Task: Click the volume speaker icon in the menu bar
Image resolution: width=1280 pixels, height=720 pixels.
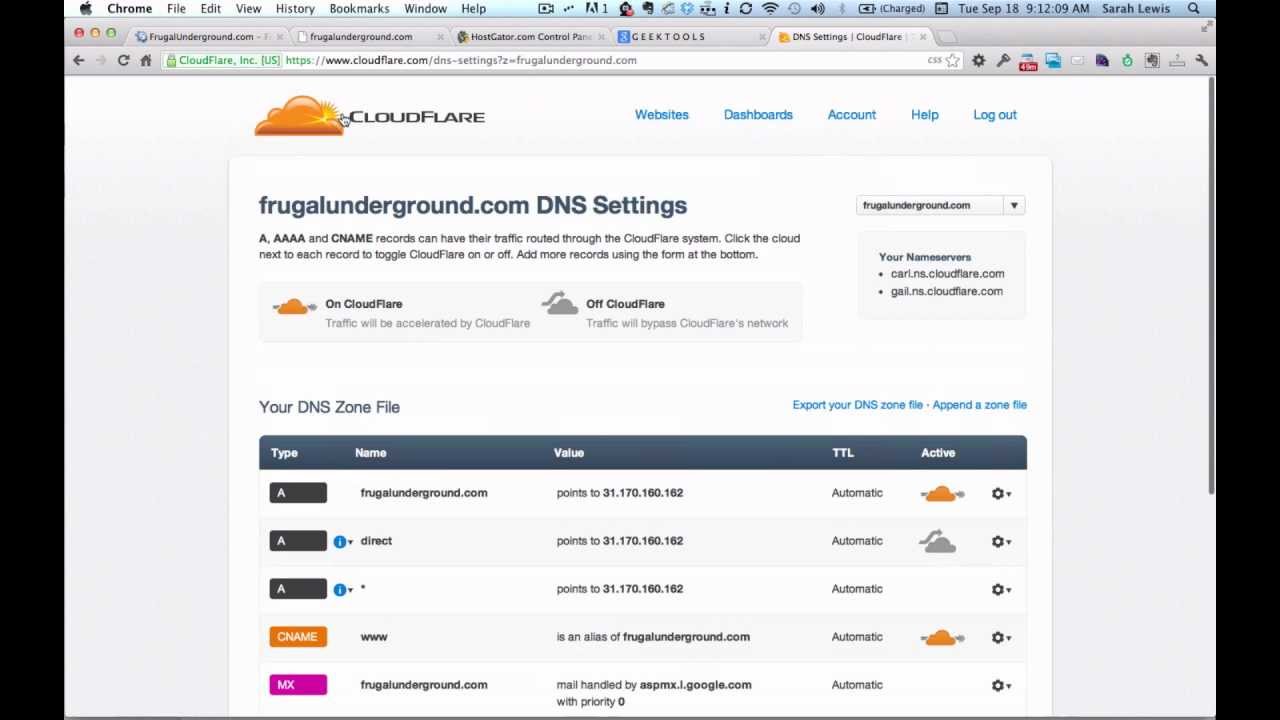Action: (818, 9)
